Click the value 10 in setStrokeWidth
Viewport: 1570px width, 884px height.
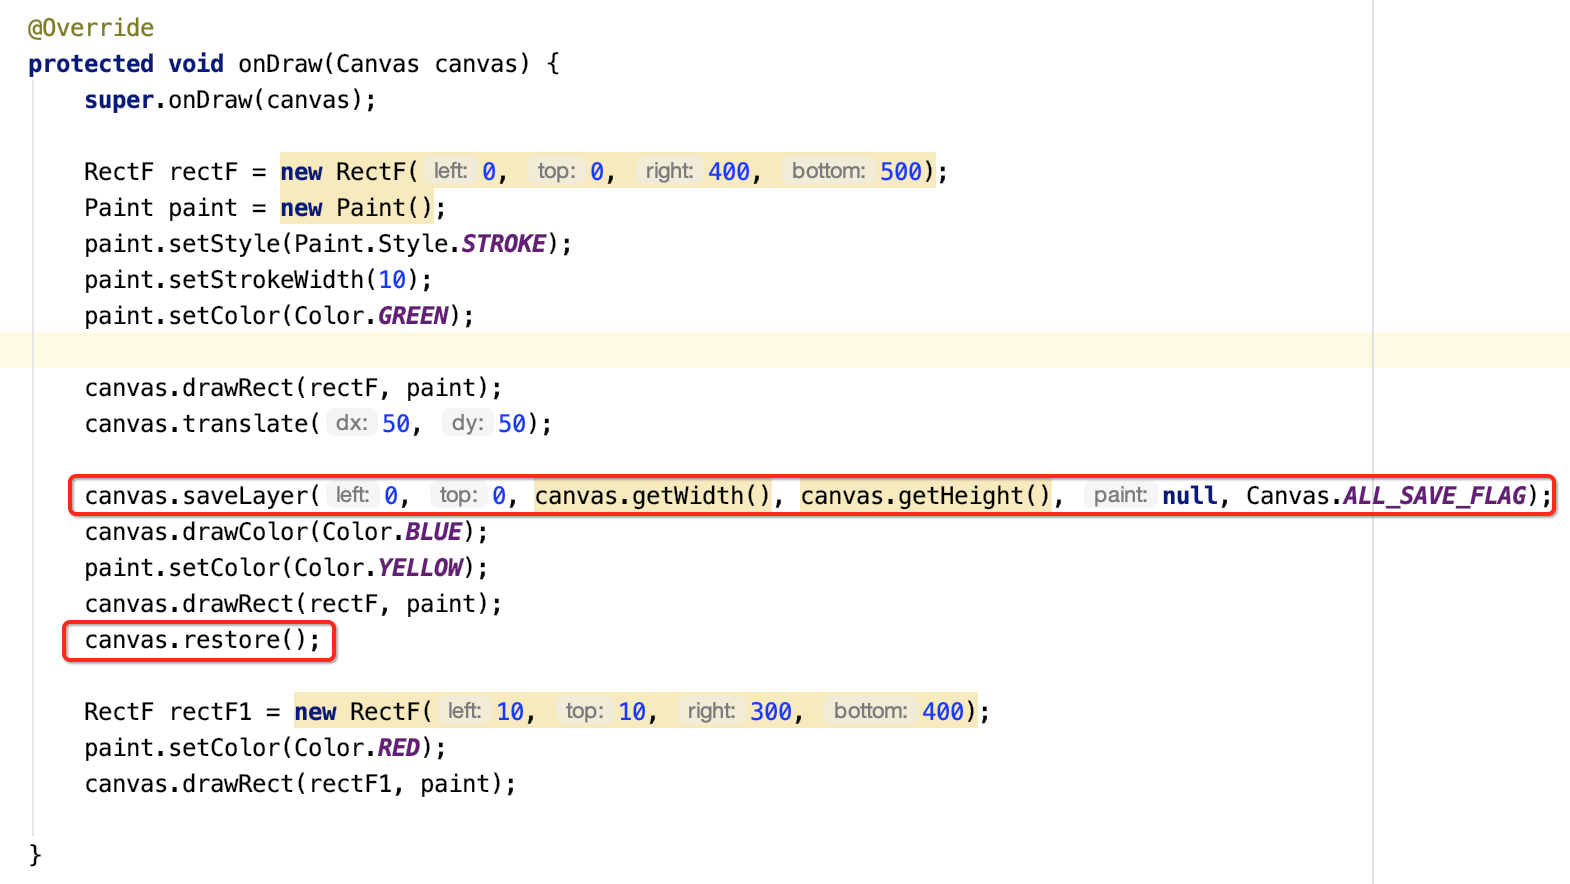(392, 280)
